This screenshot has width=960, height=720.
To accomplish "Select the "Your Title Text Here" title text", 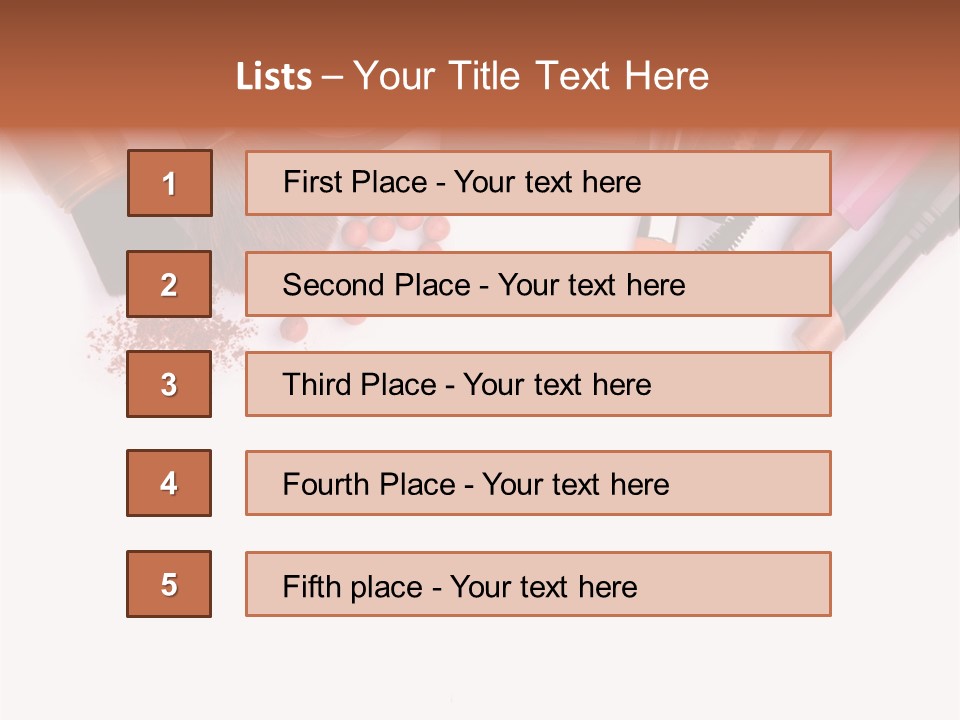I will click(531, 77).
